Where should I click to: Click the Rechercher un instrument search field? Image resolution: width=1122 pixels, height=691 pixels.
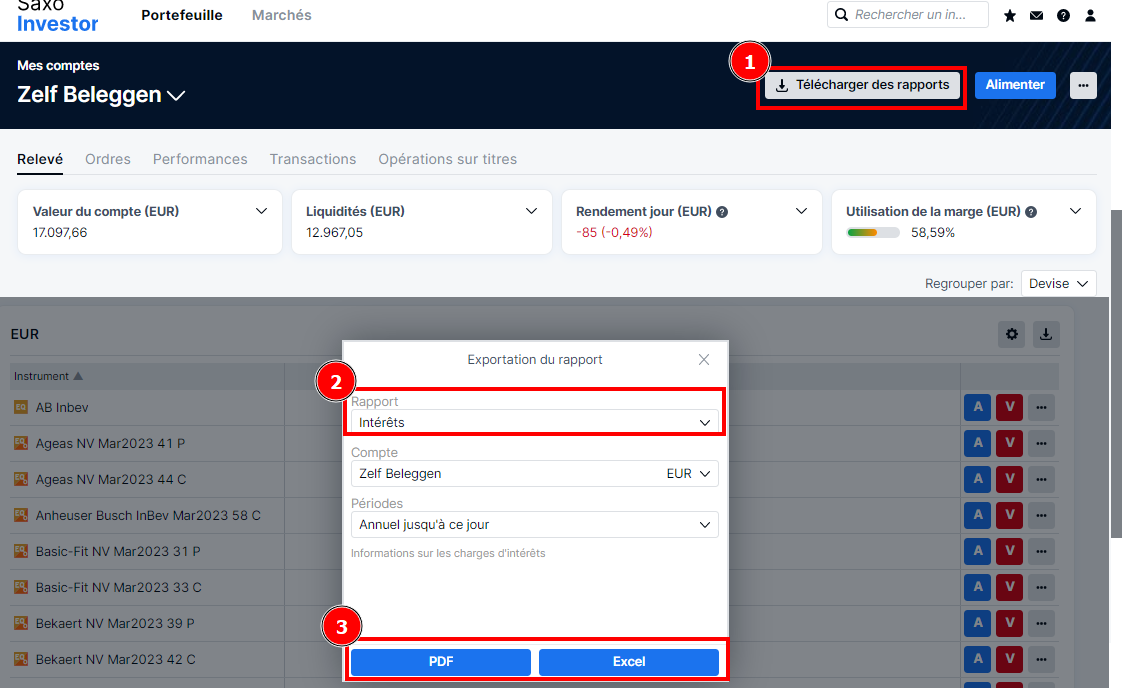(907, 14)
